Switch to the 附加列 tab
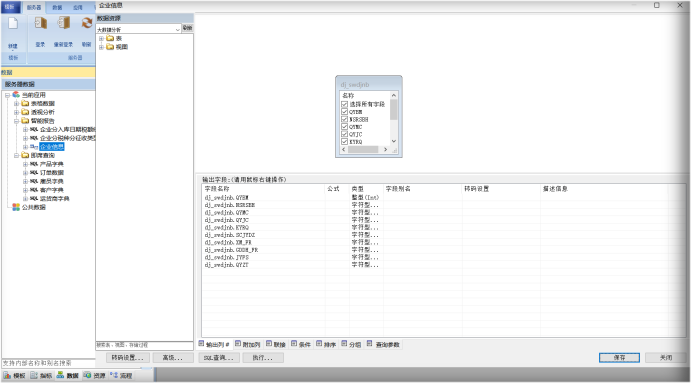692x384 pixels. tap(247, 344)
